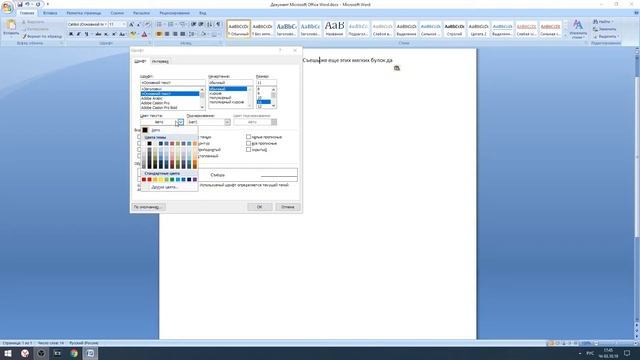Image resolution: width=640 pixels, height=360 pixels.
Task: Undo last action in quick access toolbar
Action: (28, 4)
